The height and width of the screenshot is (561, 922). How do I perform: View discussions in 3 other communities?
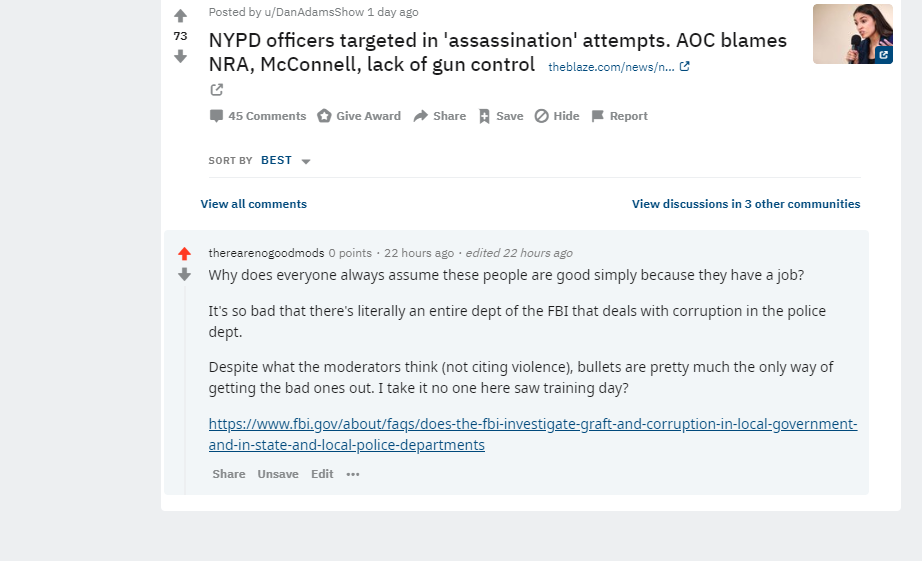pyautogui.click(x=746, y=204)
